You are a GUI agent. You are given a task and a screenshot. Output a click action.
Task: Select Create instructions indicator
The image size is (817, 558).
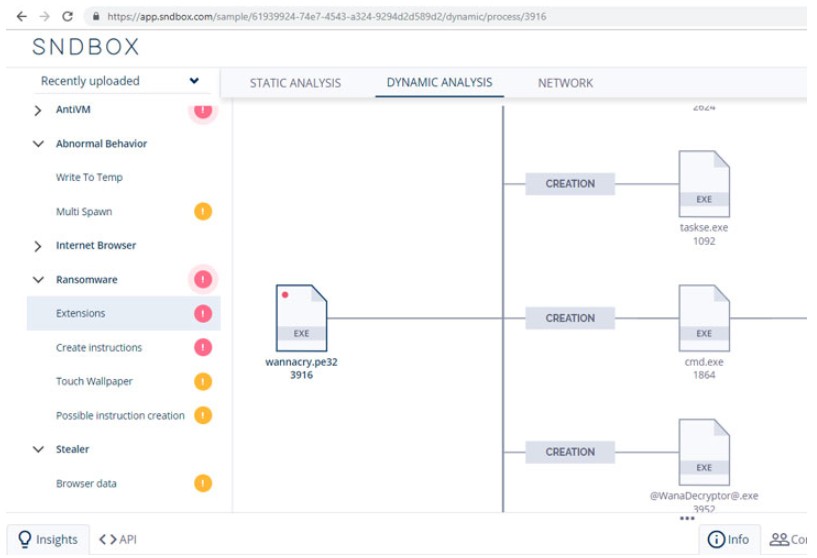[99, 348]
